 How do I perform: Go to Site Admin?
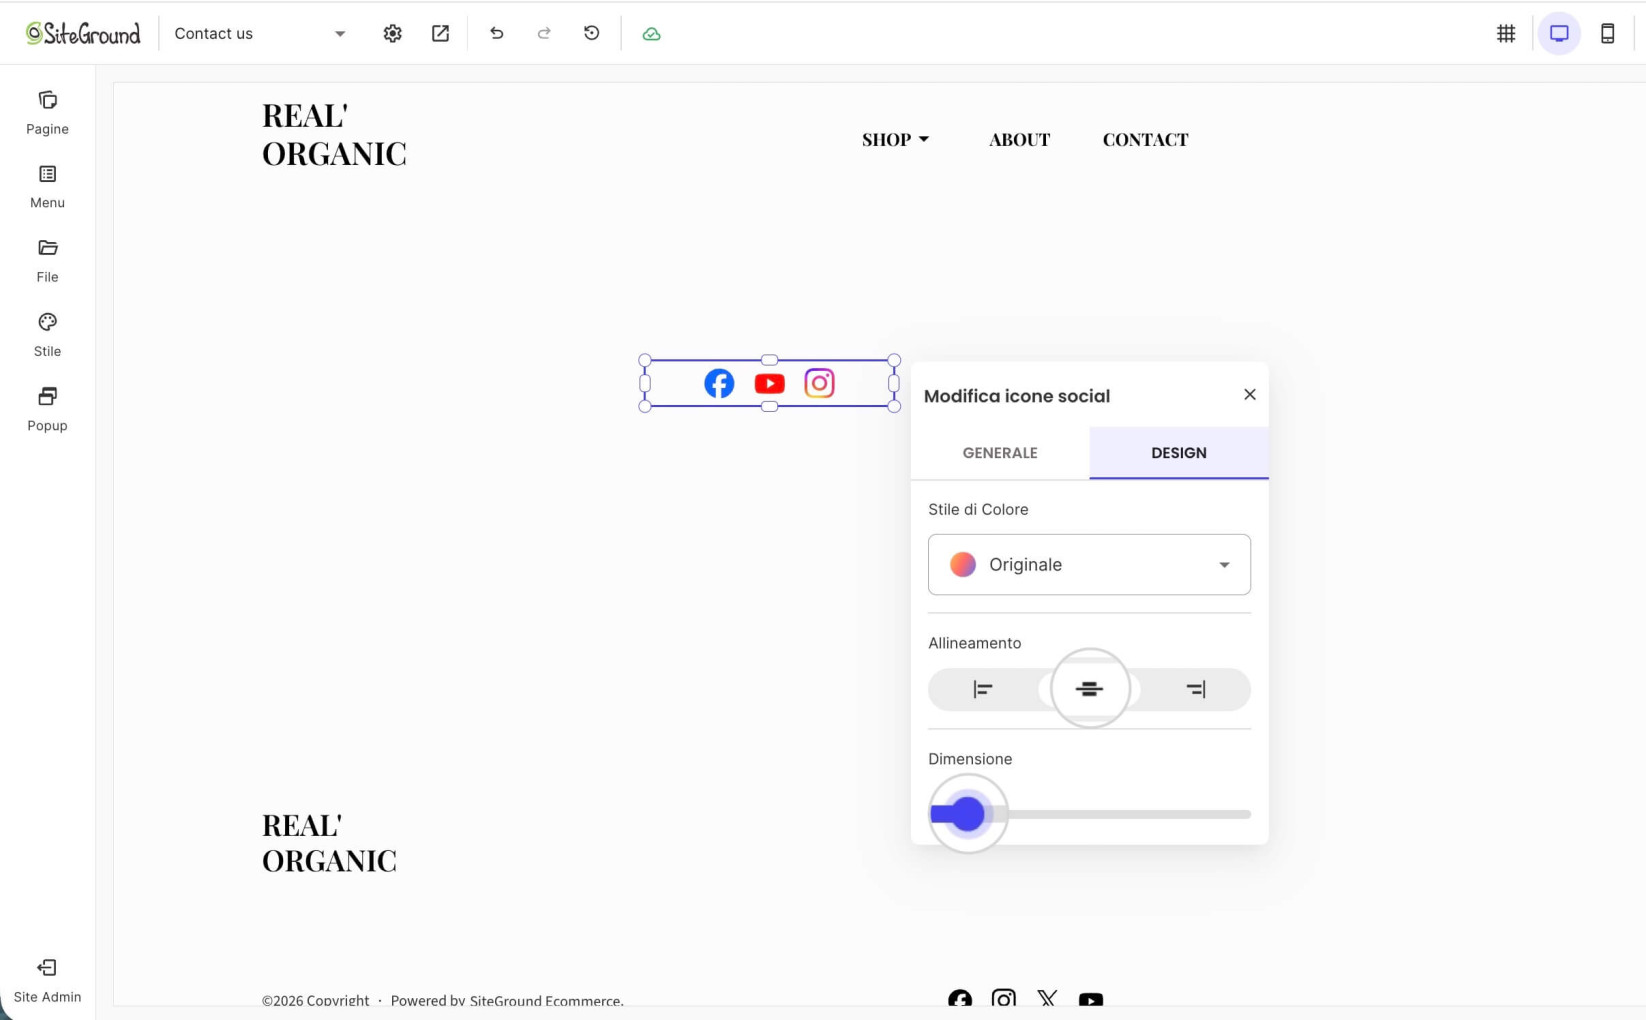(x=47, y=981)
